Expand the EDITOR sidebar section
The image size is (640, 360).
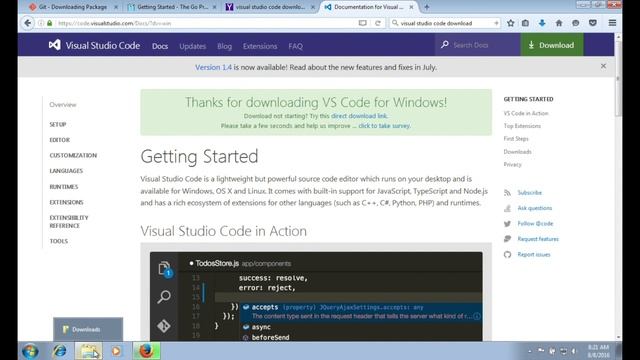(60, 140)
